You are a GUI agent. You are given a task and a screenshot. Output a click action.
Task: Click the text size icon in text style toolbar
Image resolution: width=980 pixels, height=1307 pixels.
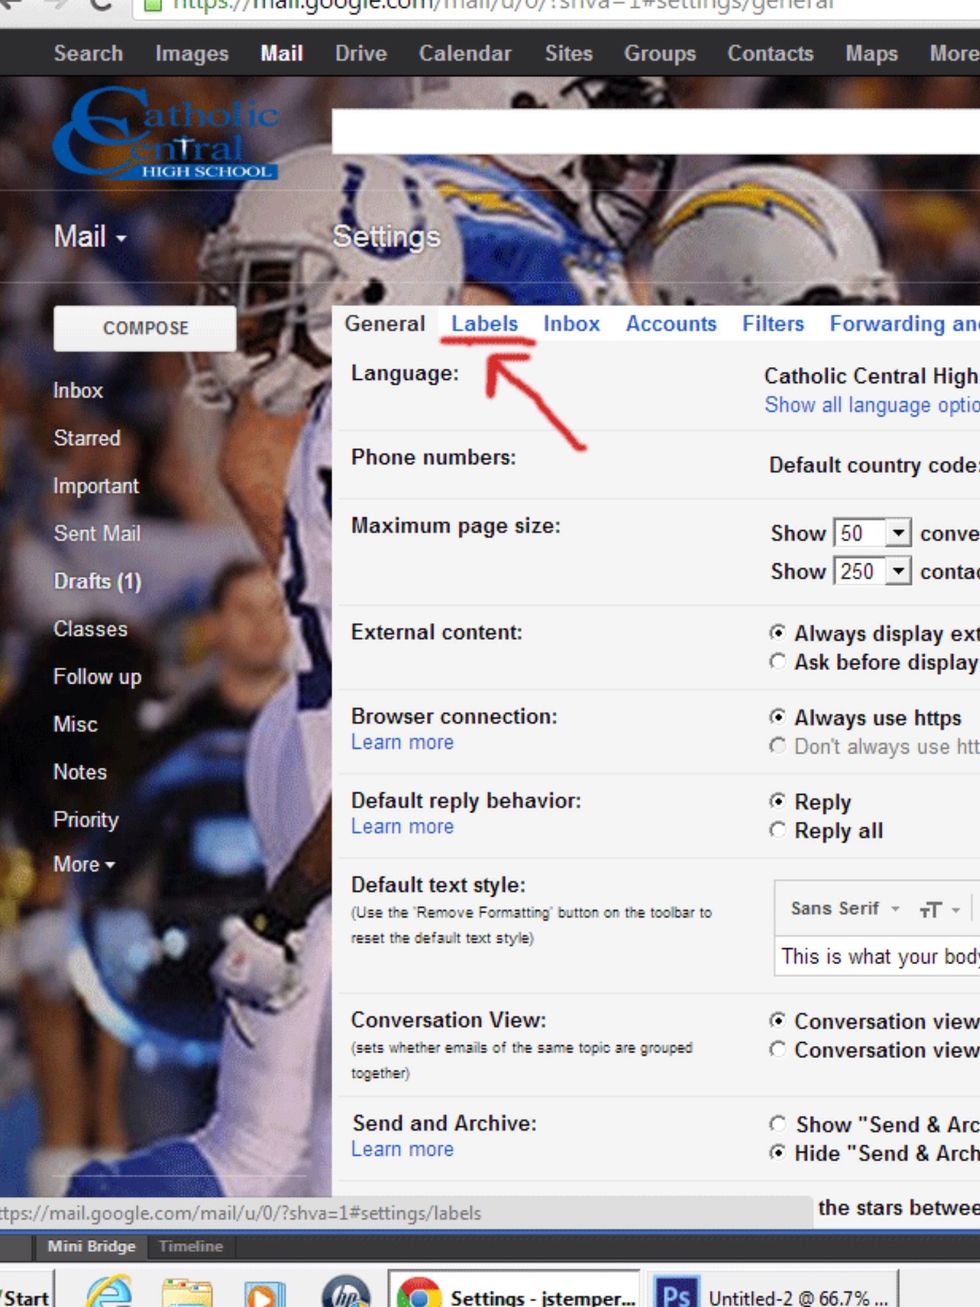pyautogui.click(x=931, y=909)
